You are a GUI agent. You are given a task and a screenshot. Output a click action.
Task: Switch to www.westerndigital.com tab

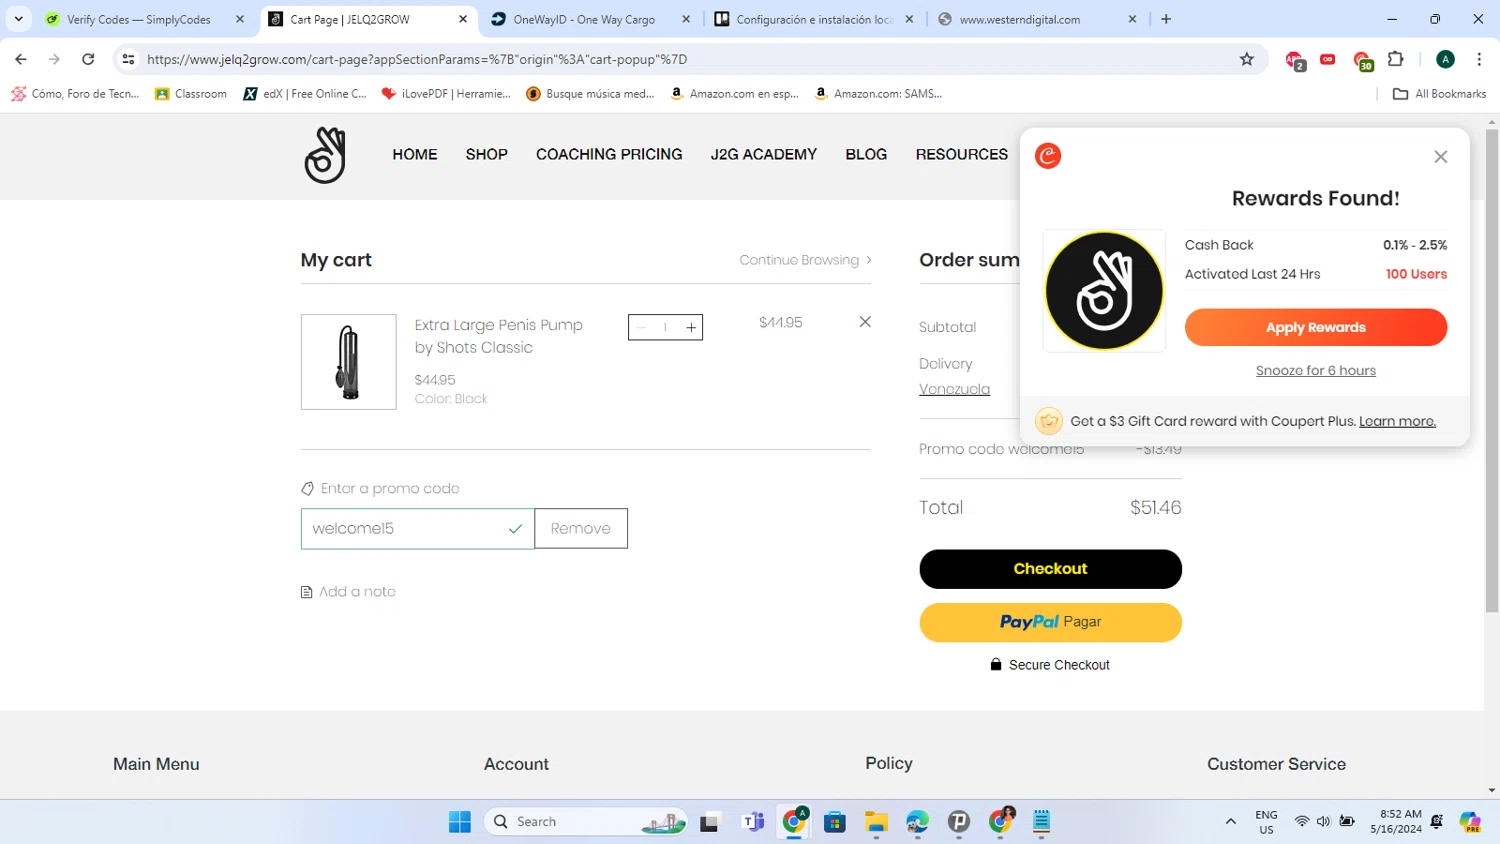pyautogui.click(x=1020, y=19)
